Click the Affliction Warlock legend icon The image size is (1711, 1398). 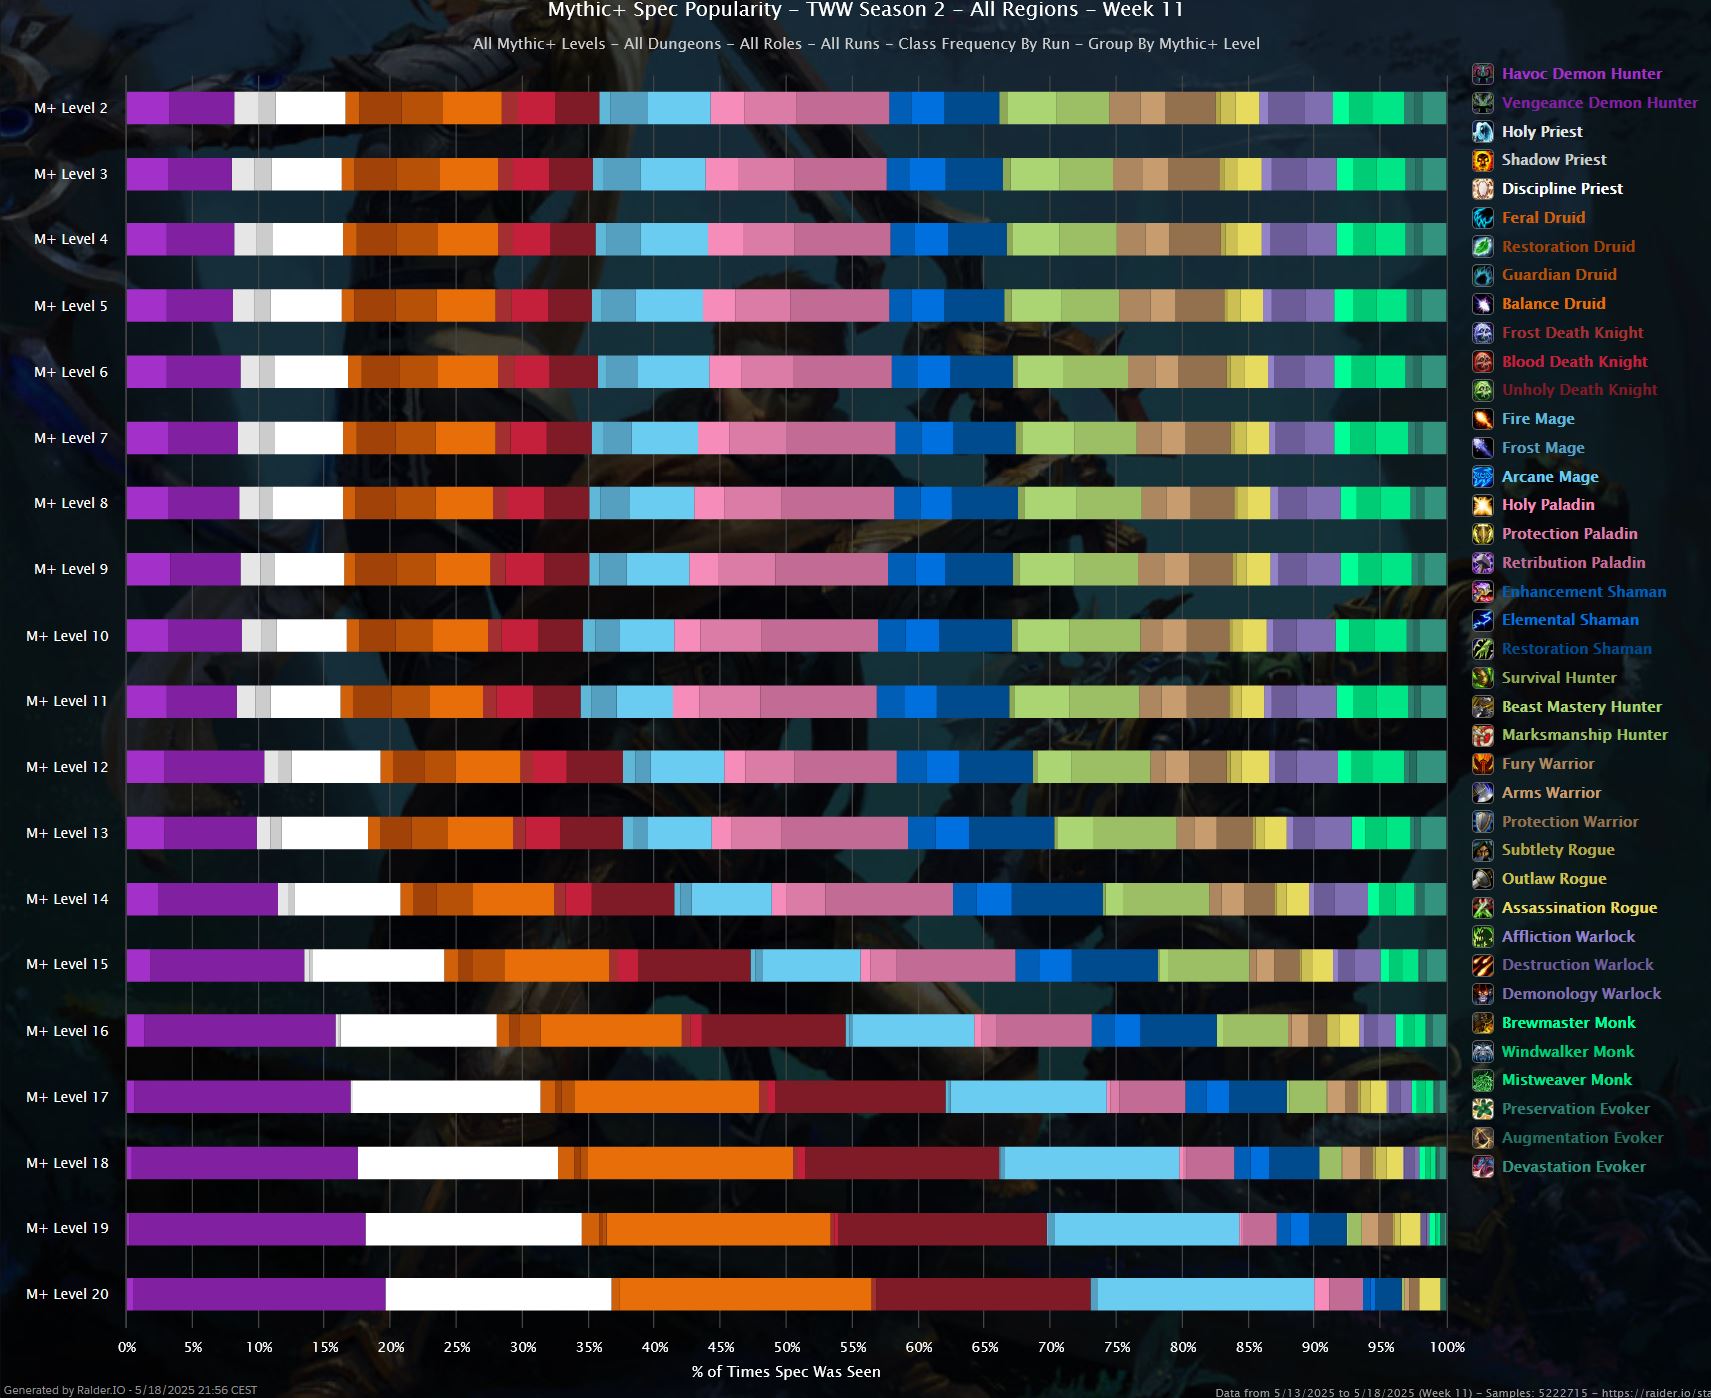pos(1483,936)
